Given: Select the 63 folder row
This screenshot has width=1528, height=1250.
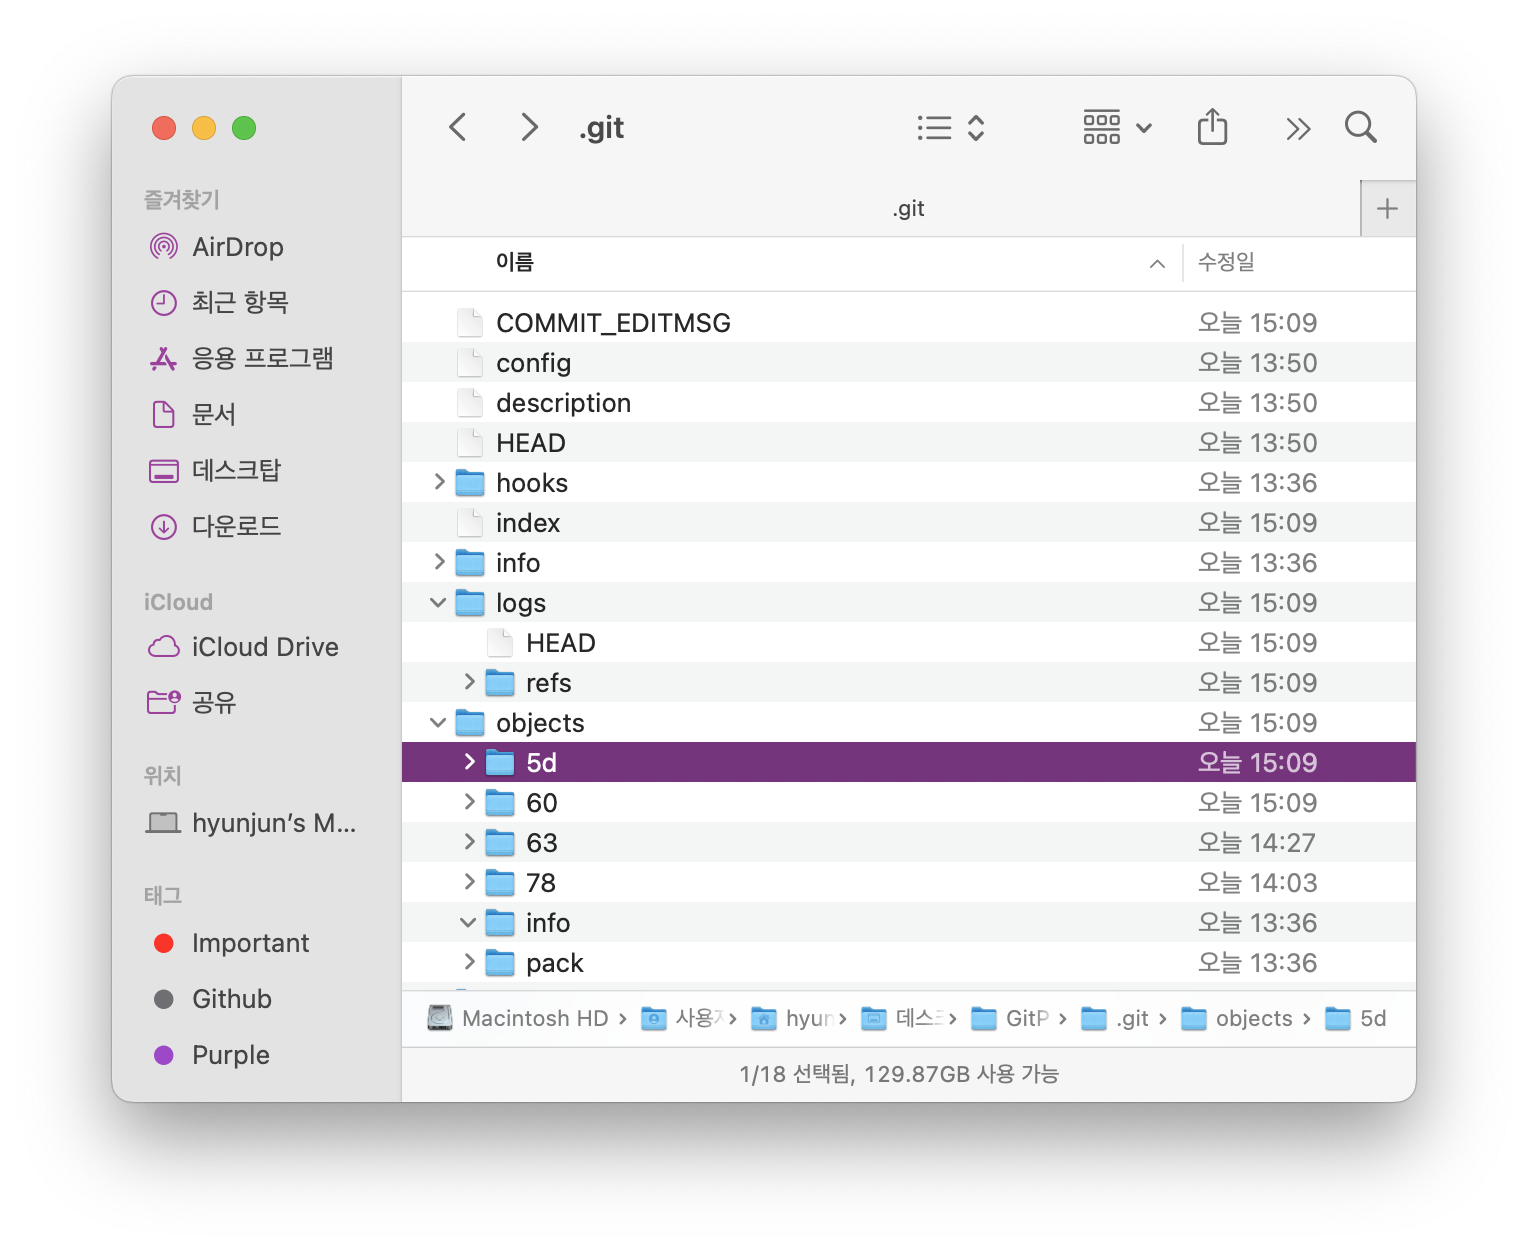Looking at the screenshot, I should [909, 842].
